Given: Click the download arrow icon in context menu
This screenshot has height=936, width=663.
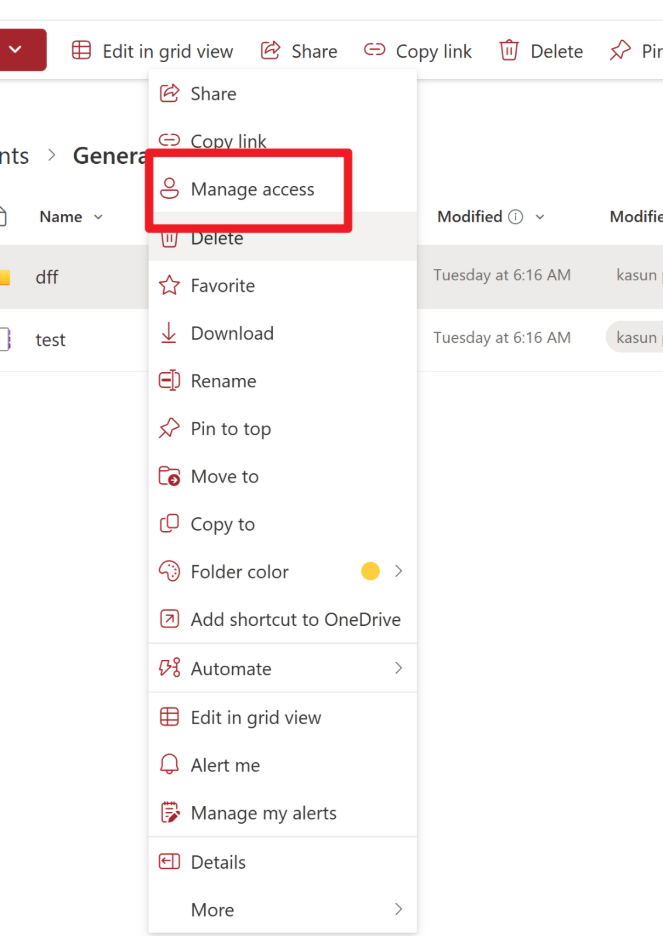Looking at the screenshot, I should click(169, 332).
